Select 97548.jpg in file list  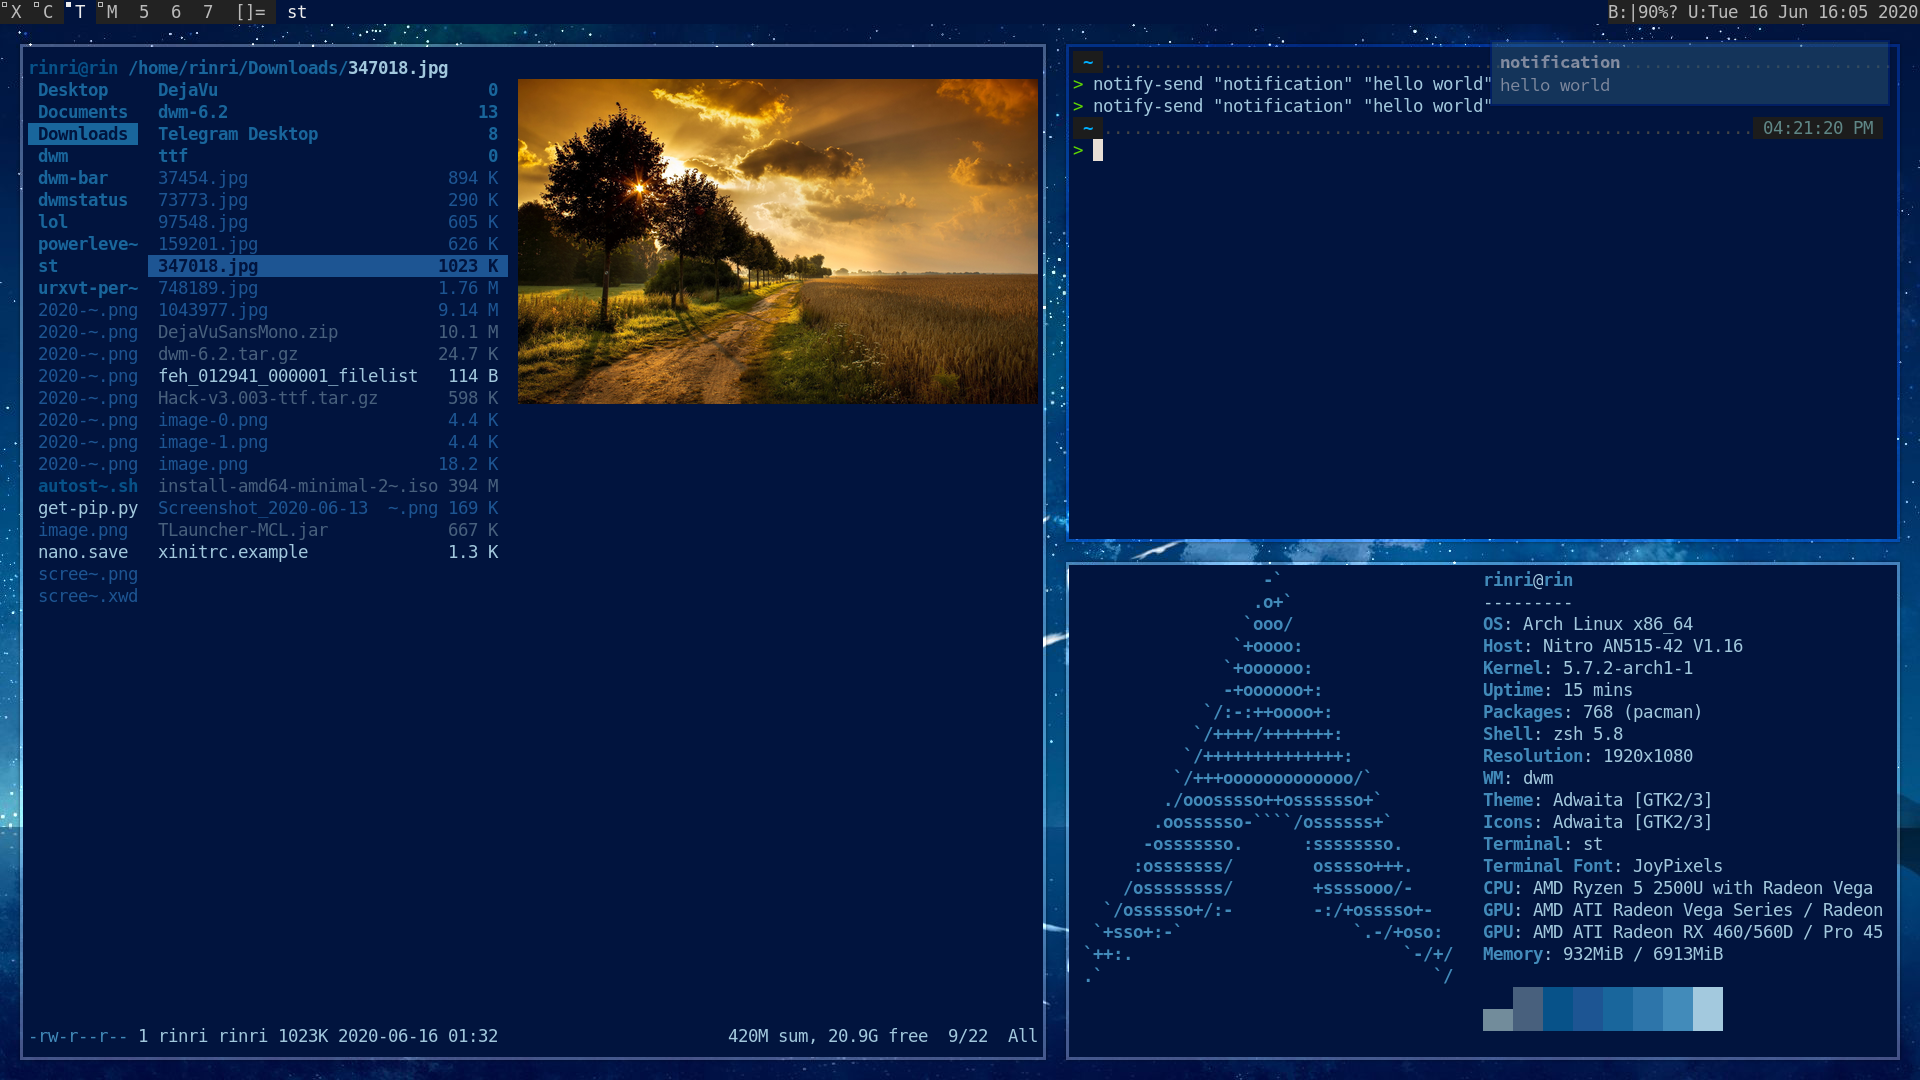tap(328, 222)
